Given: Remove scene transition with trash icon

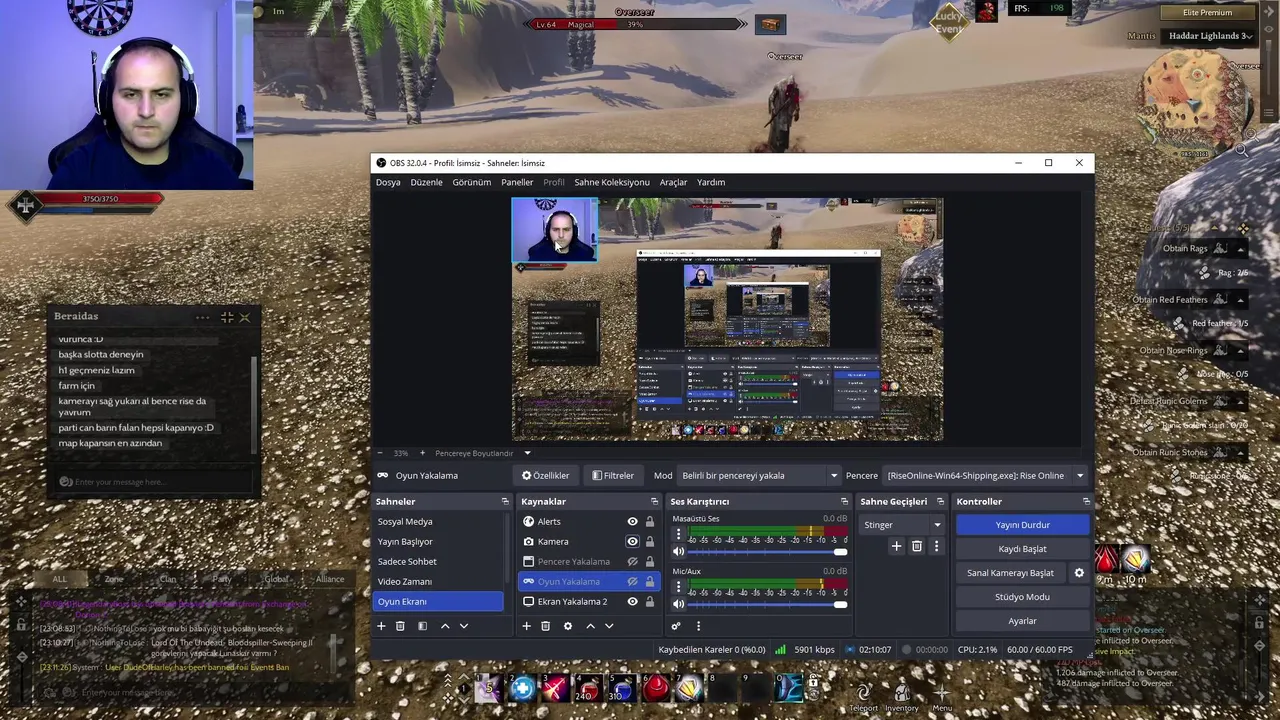Looking at the screenshot, I should click(916, 546).
